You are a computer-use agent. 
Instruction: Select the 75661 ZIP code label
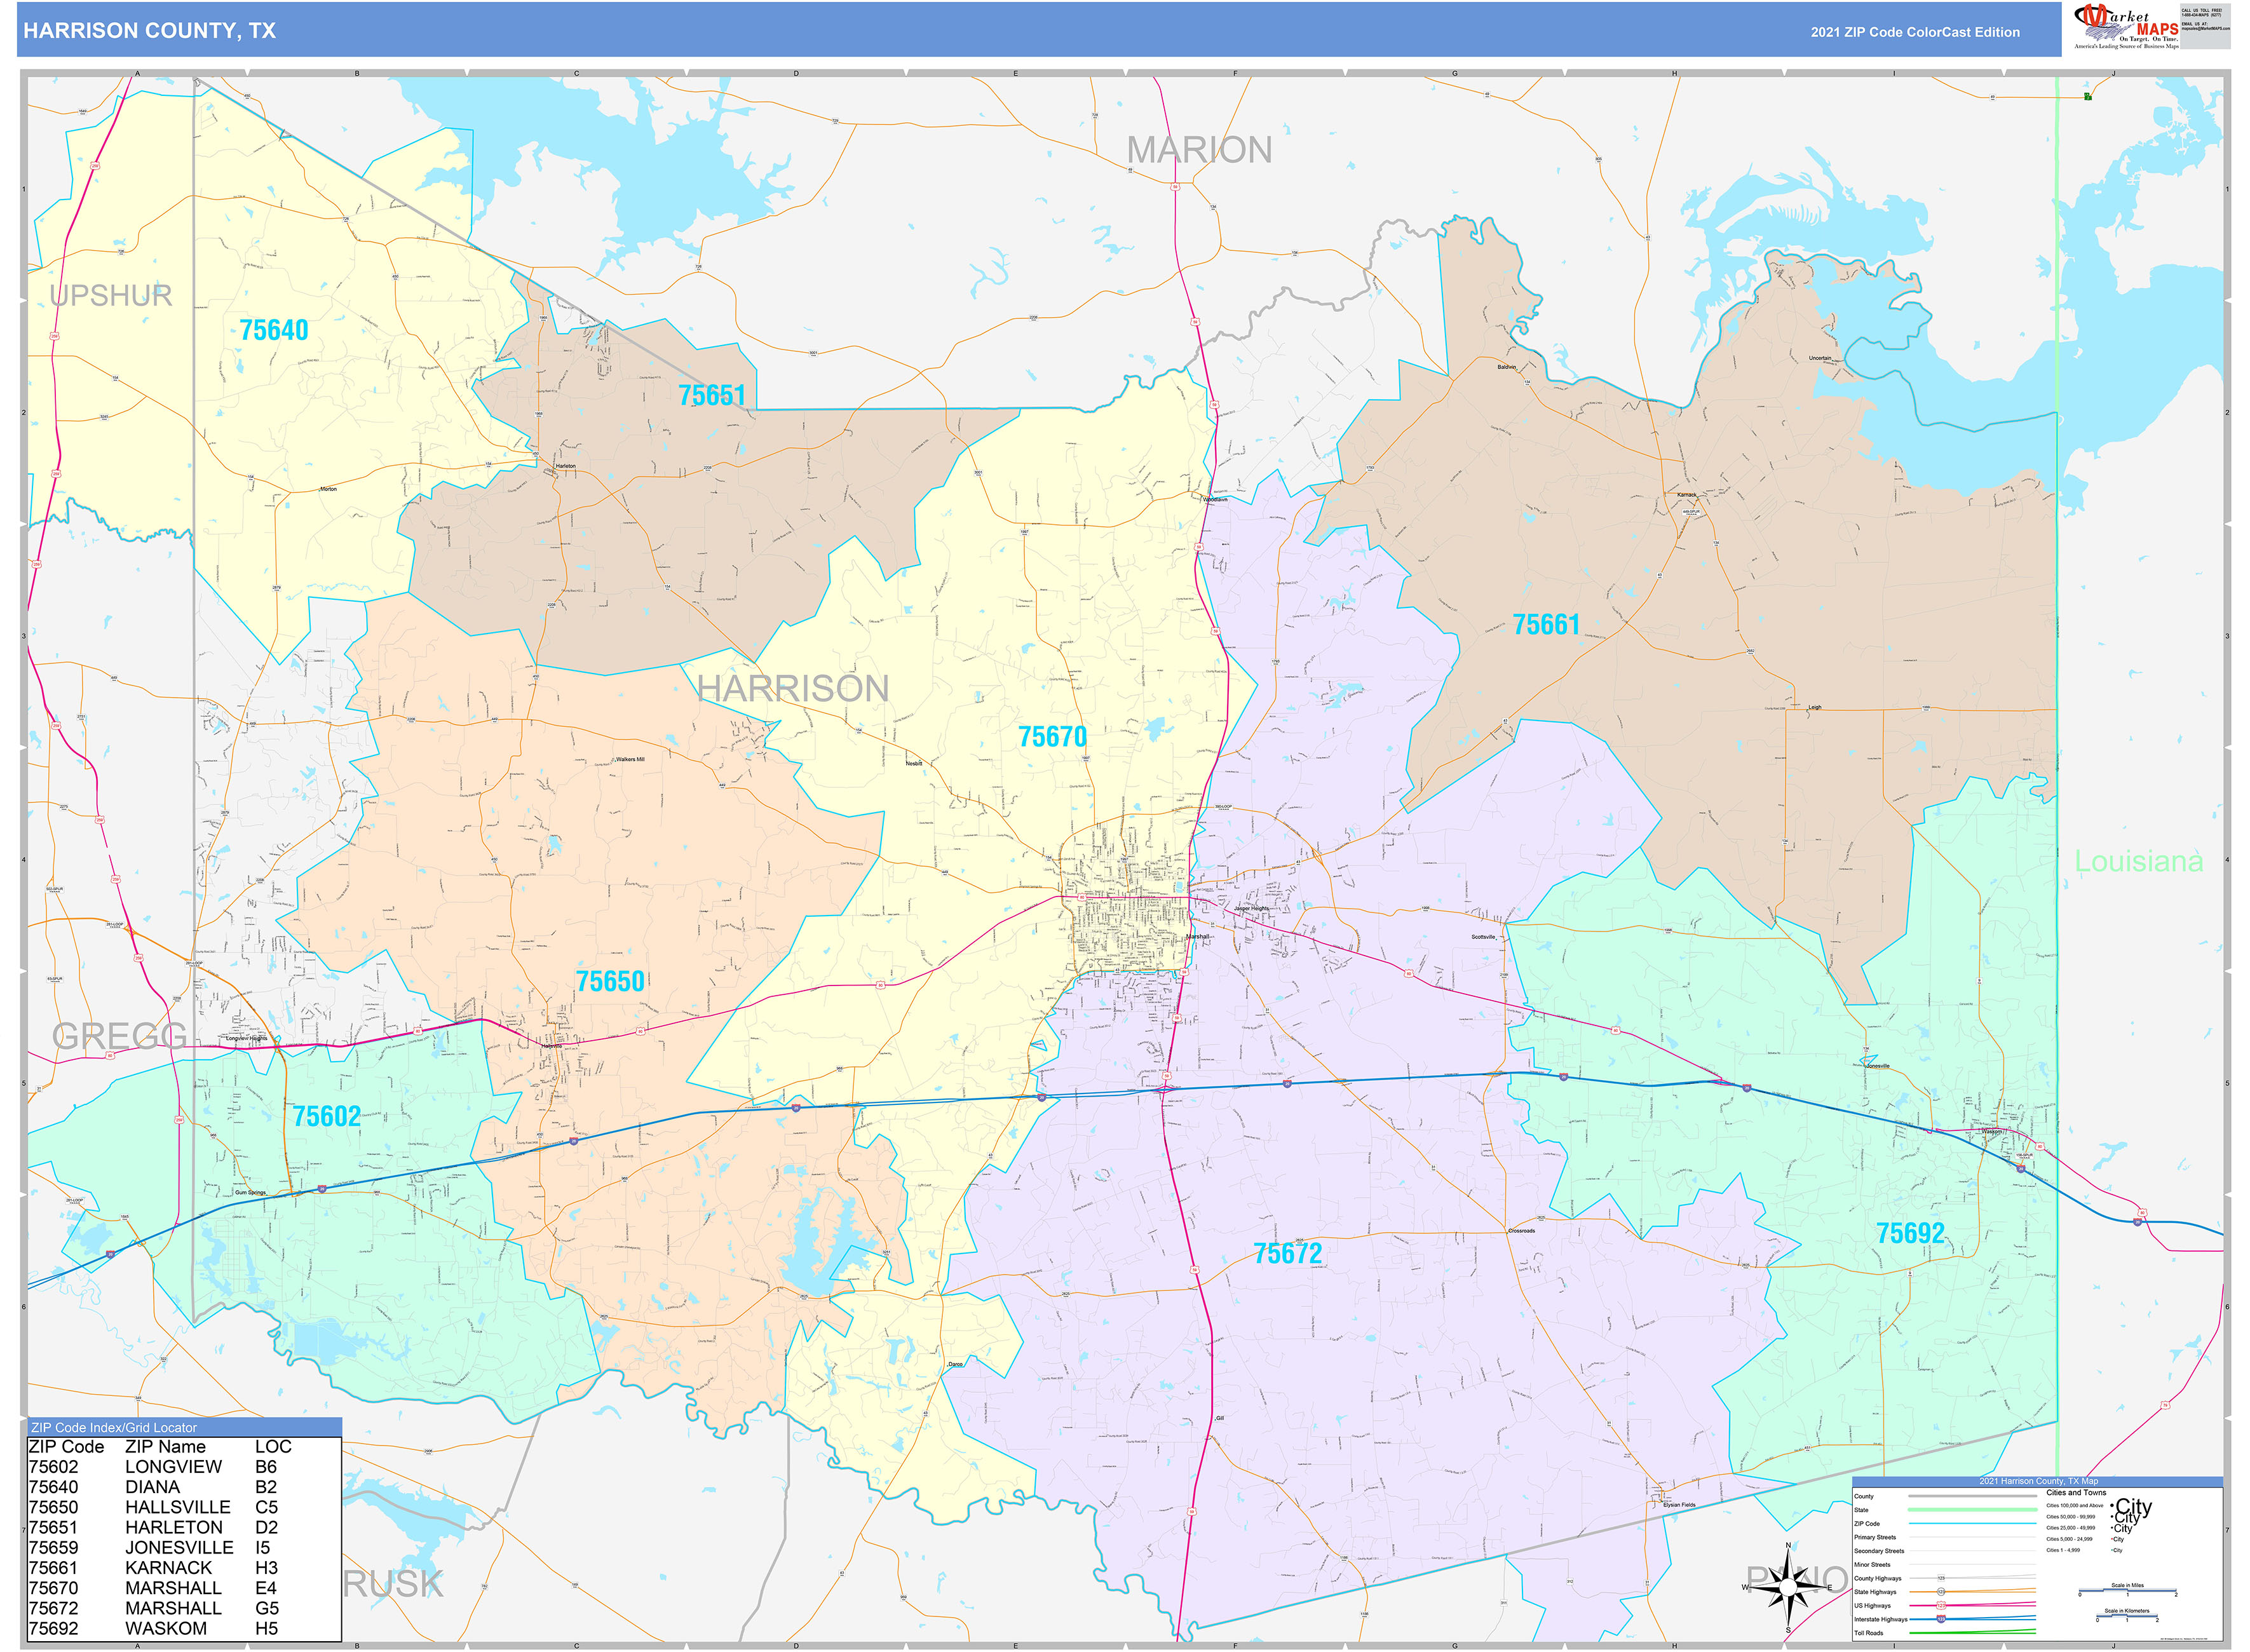coord(1546,625)
